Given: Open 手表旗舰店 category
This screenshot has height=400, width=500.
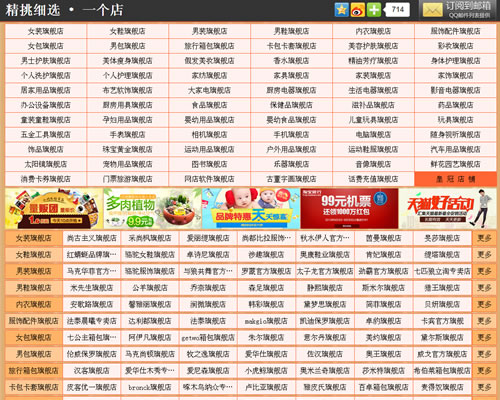Looking at the screenshot, I should 127,135.
